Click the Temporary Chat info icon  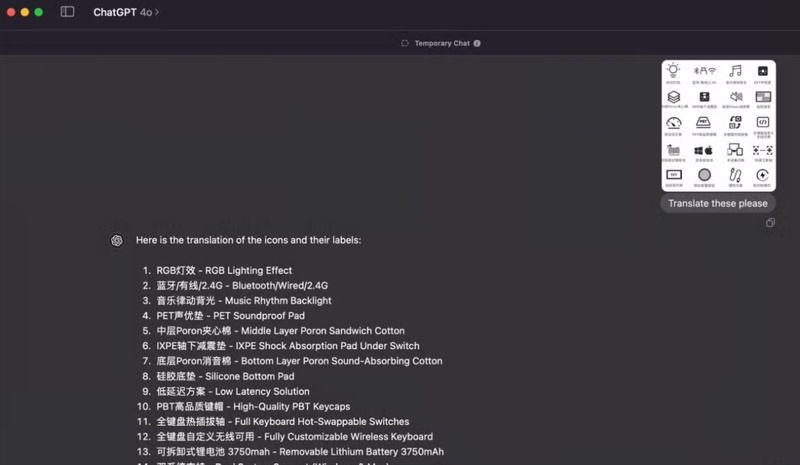click(477, 43)
